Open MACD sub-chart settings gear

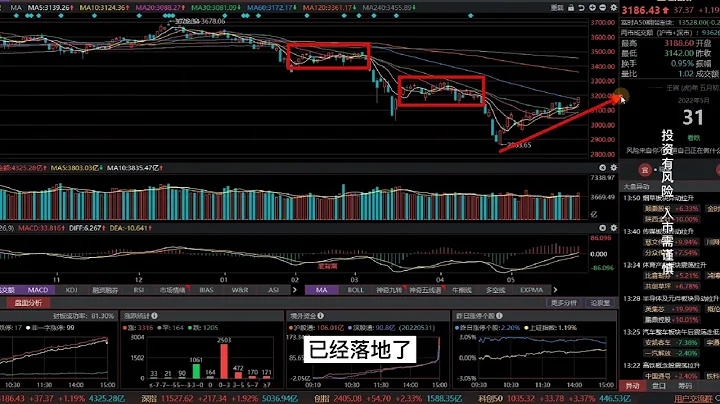click(x=613, y=228)
